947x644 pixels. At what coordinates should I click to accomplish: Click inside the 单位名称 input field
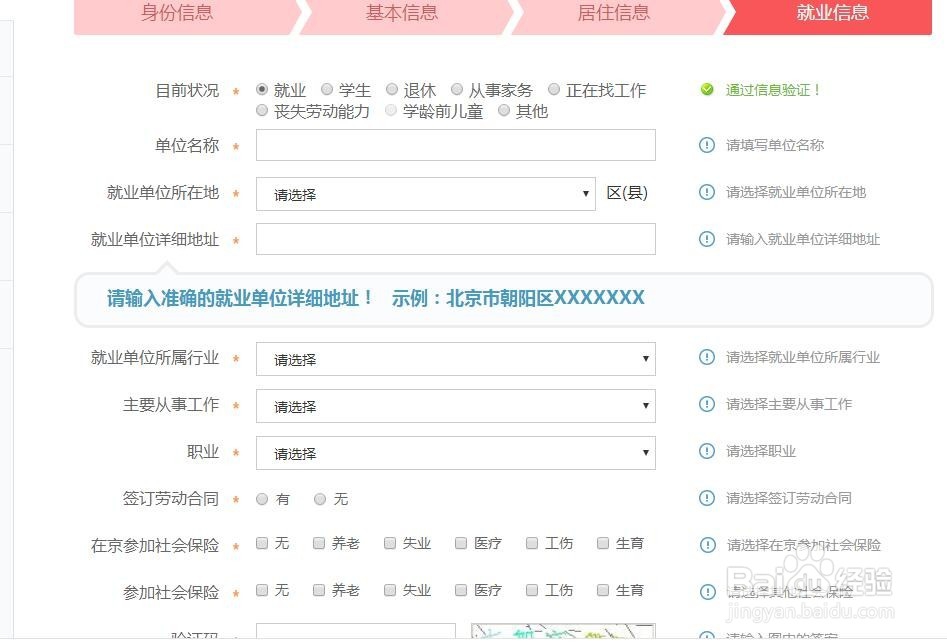pyautogui.click(x=455, y=144)
